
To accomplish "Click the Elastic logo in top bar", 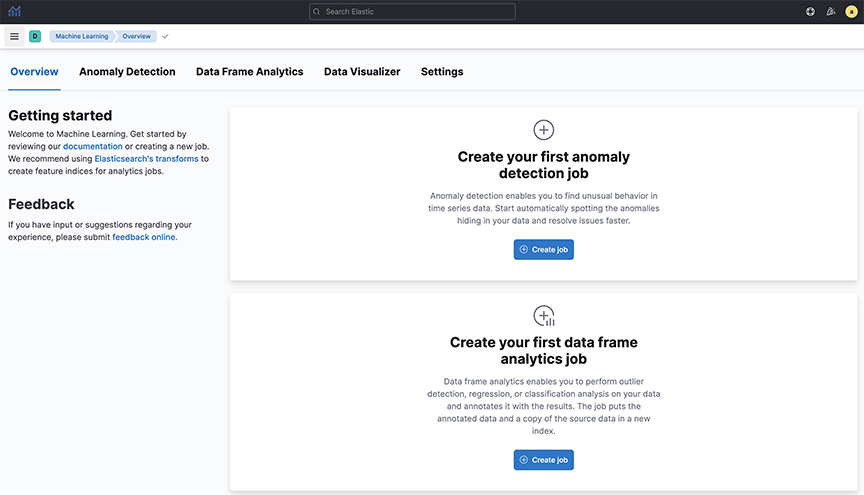I will 14,11.
